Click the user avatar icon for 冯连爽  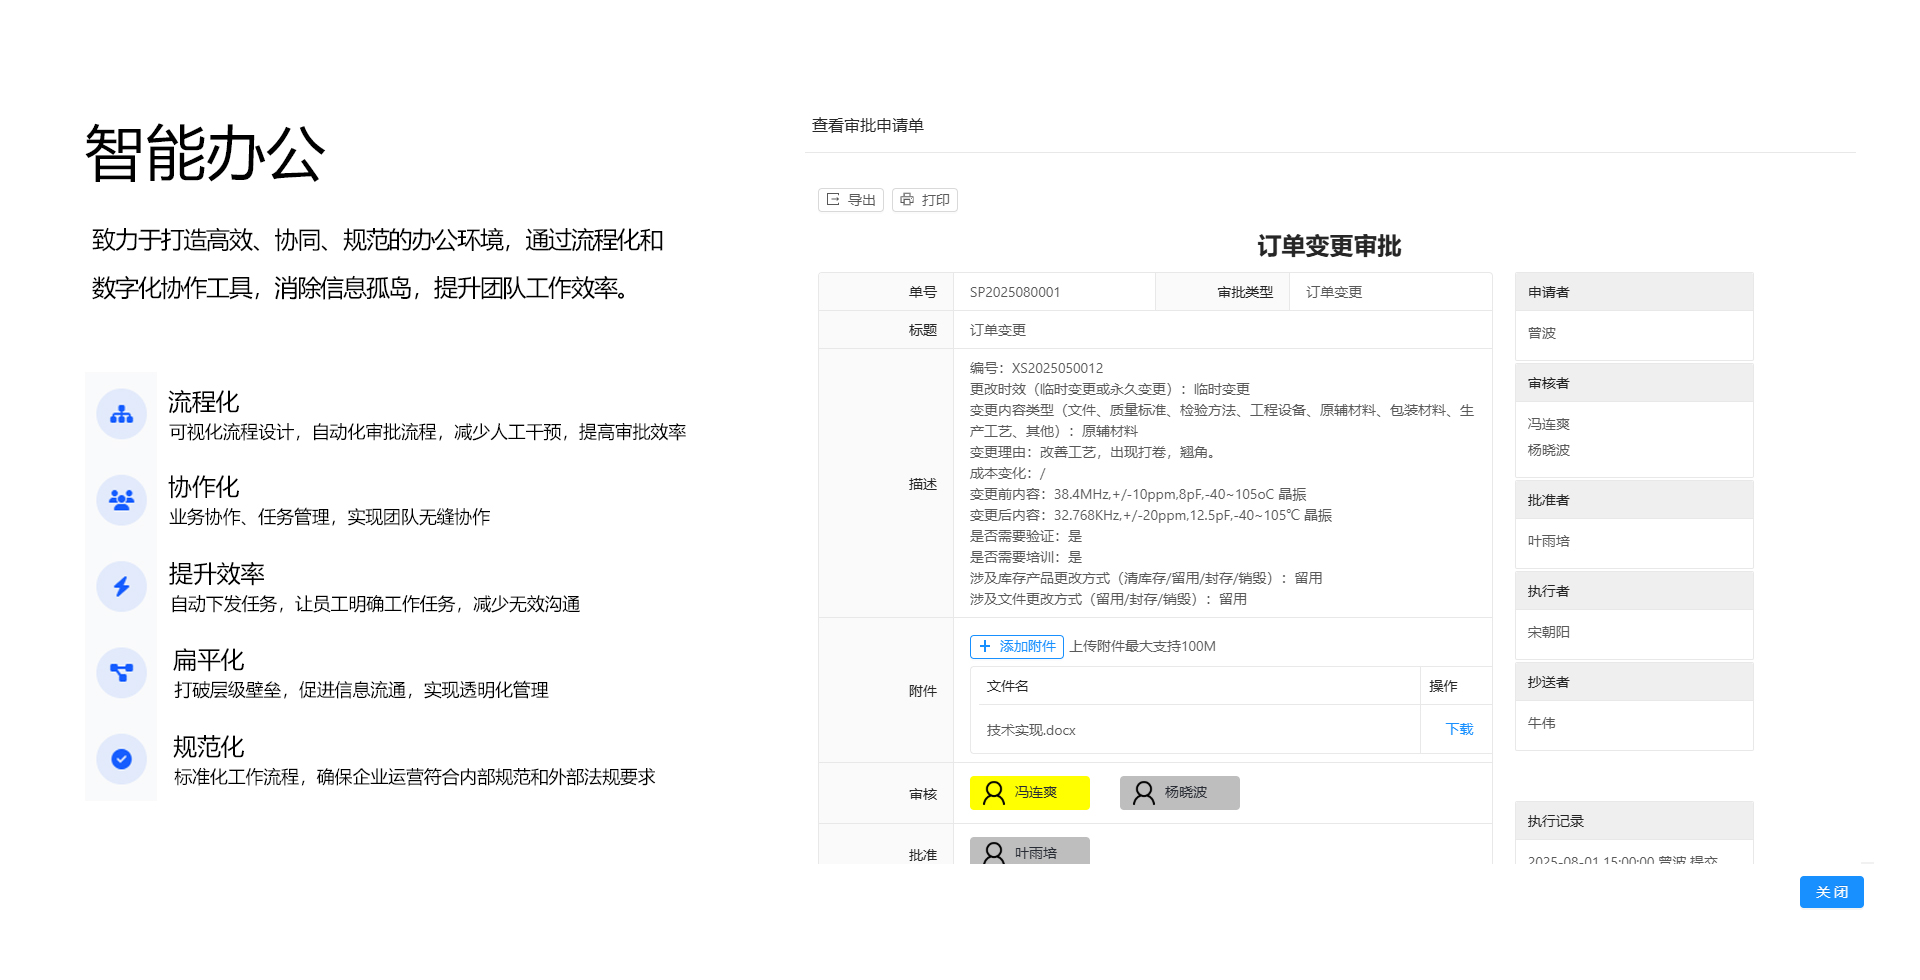coord(993,793)
